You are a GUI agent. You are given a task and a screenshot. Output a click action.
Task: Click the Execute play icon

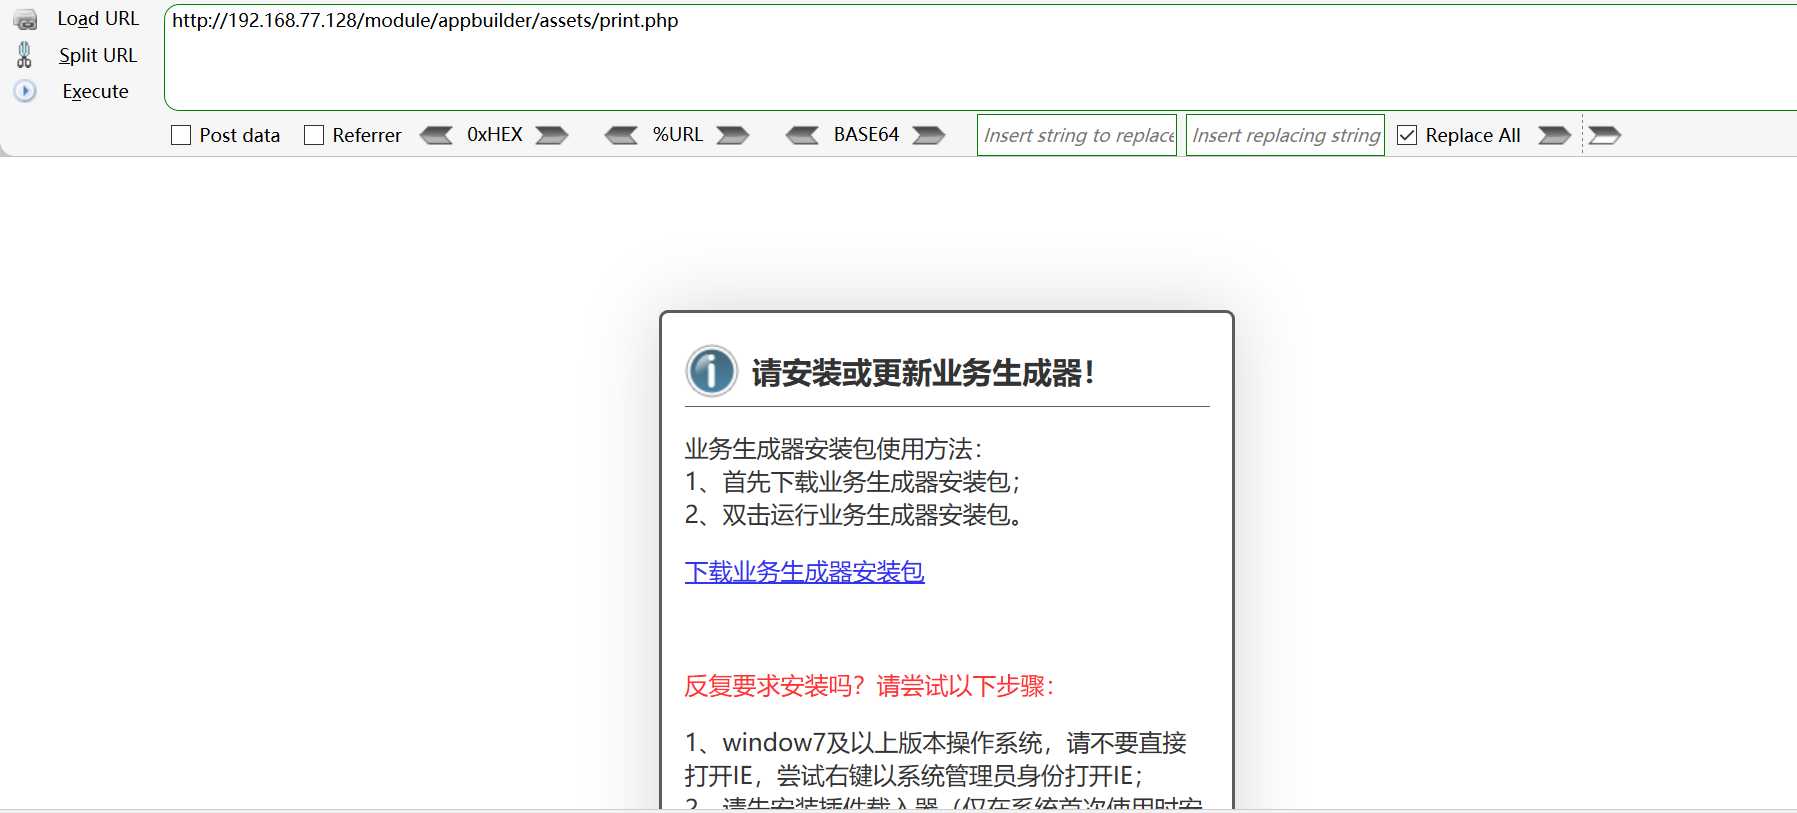(x=25, y=91)
